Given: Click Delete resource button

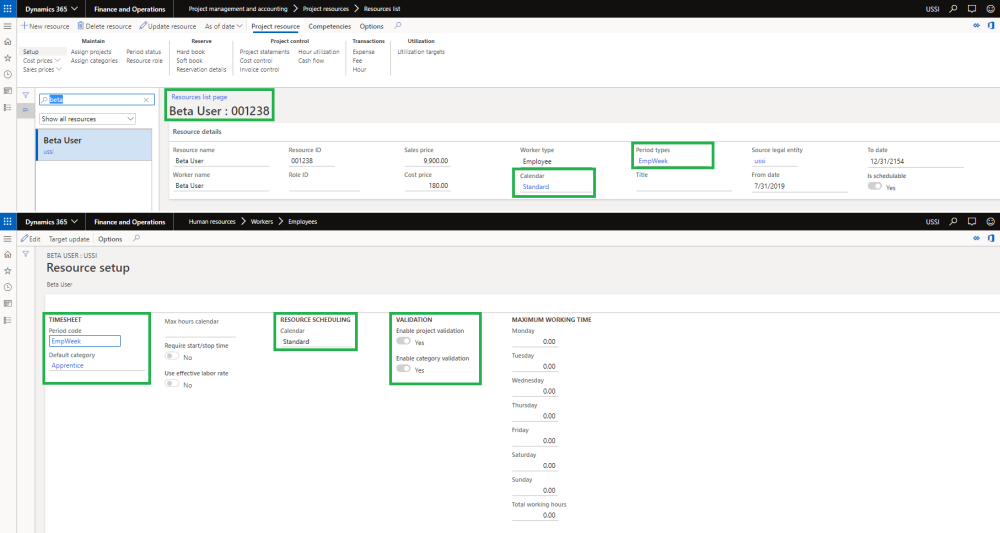Looking at the screenshot, I should [x=105, y=26].
